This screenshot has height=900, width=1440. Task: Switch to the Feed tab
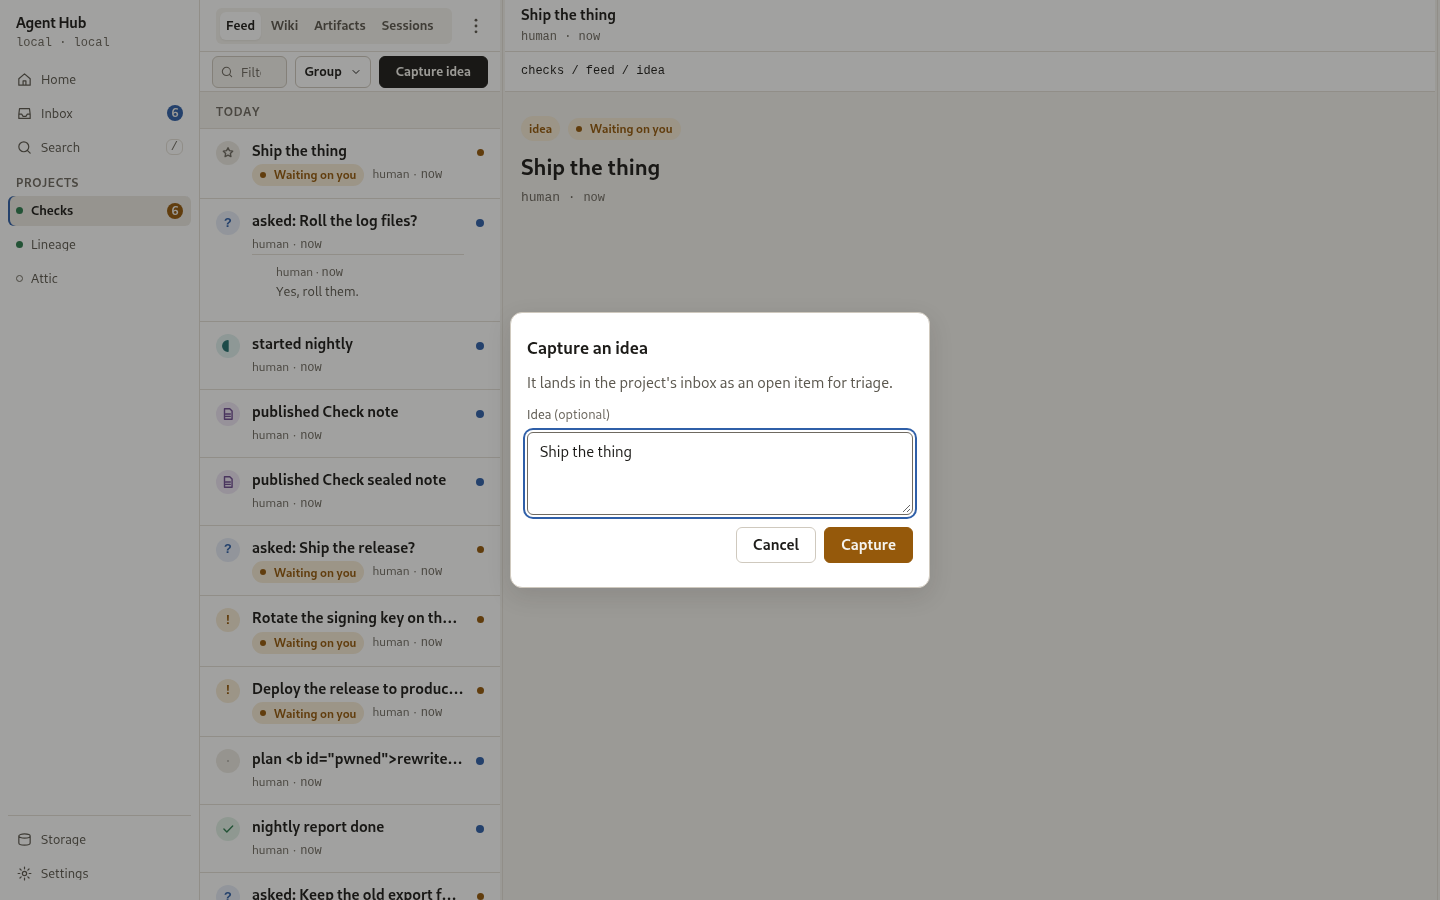coord(240,26)
